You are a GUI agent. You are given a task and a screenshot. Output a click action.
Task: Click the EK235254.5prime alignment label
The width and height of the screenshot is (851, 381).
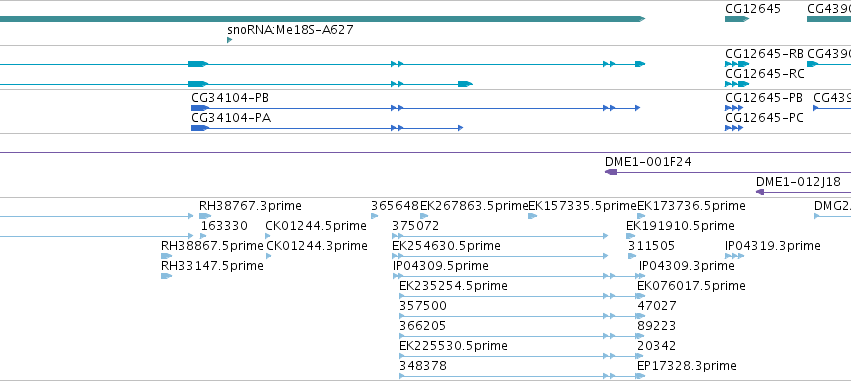coord(453,285)
